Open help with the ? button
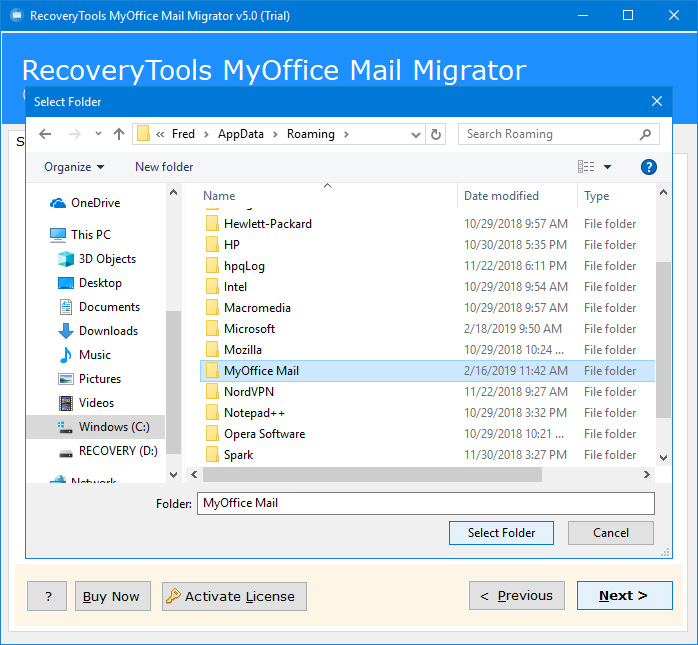698x645 pixels. [x=47, y=596]
